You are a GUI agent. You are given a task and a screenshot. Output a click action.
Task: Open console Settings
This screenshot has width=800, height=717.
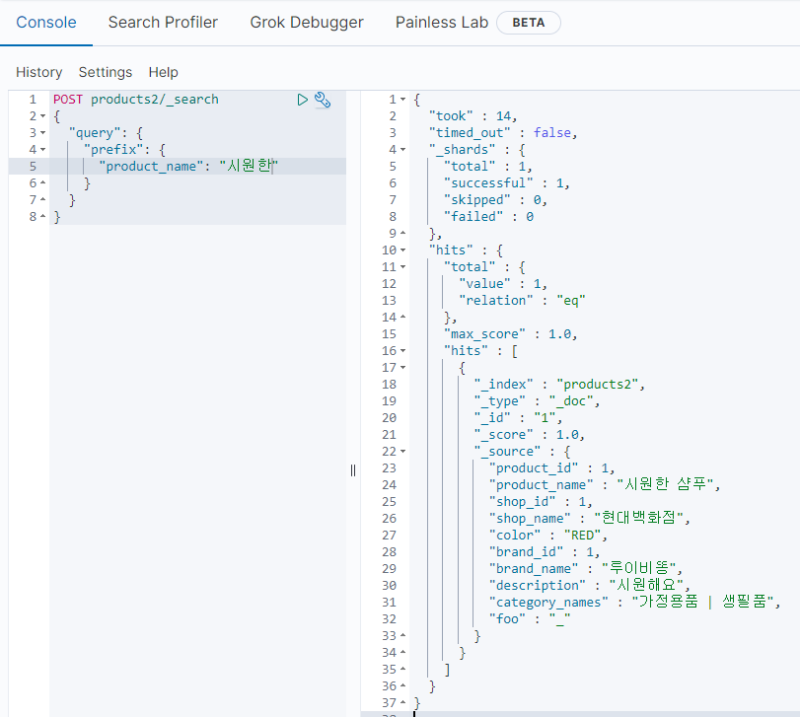pos(105,72)
